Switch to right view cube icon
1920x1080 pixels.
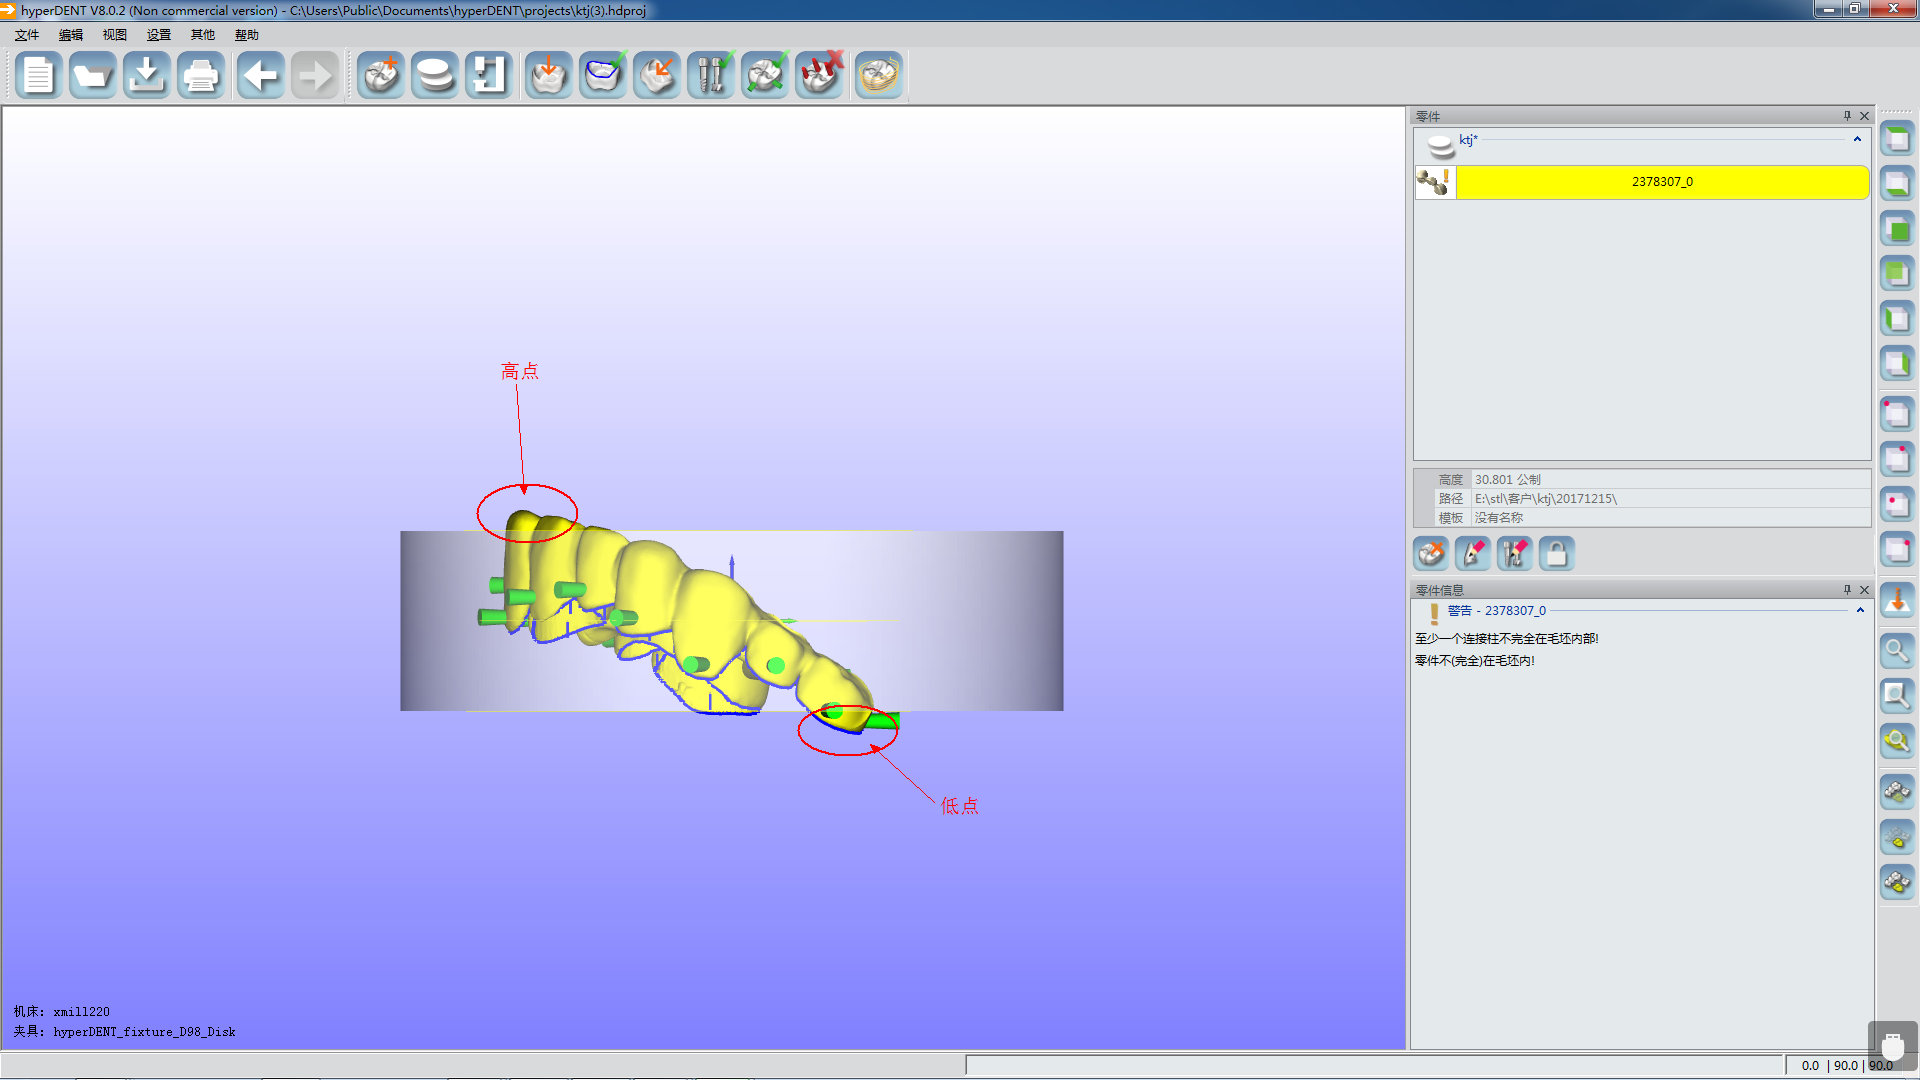(x=1897, y=364)
